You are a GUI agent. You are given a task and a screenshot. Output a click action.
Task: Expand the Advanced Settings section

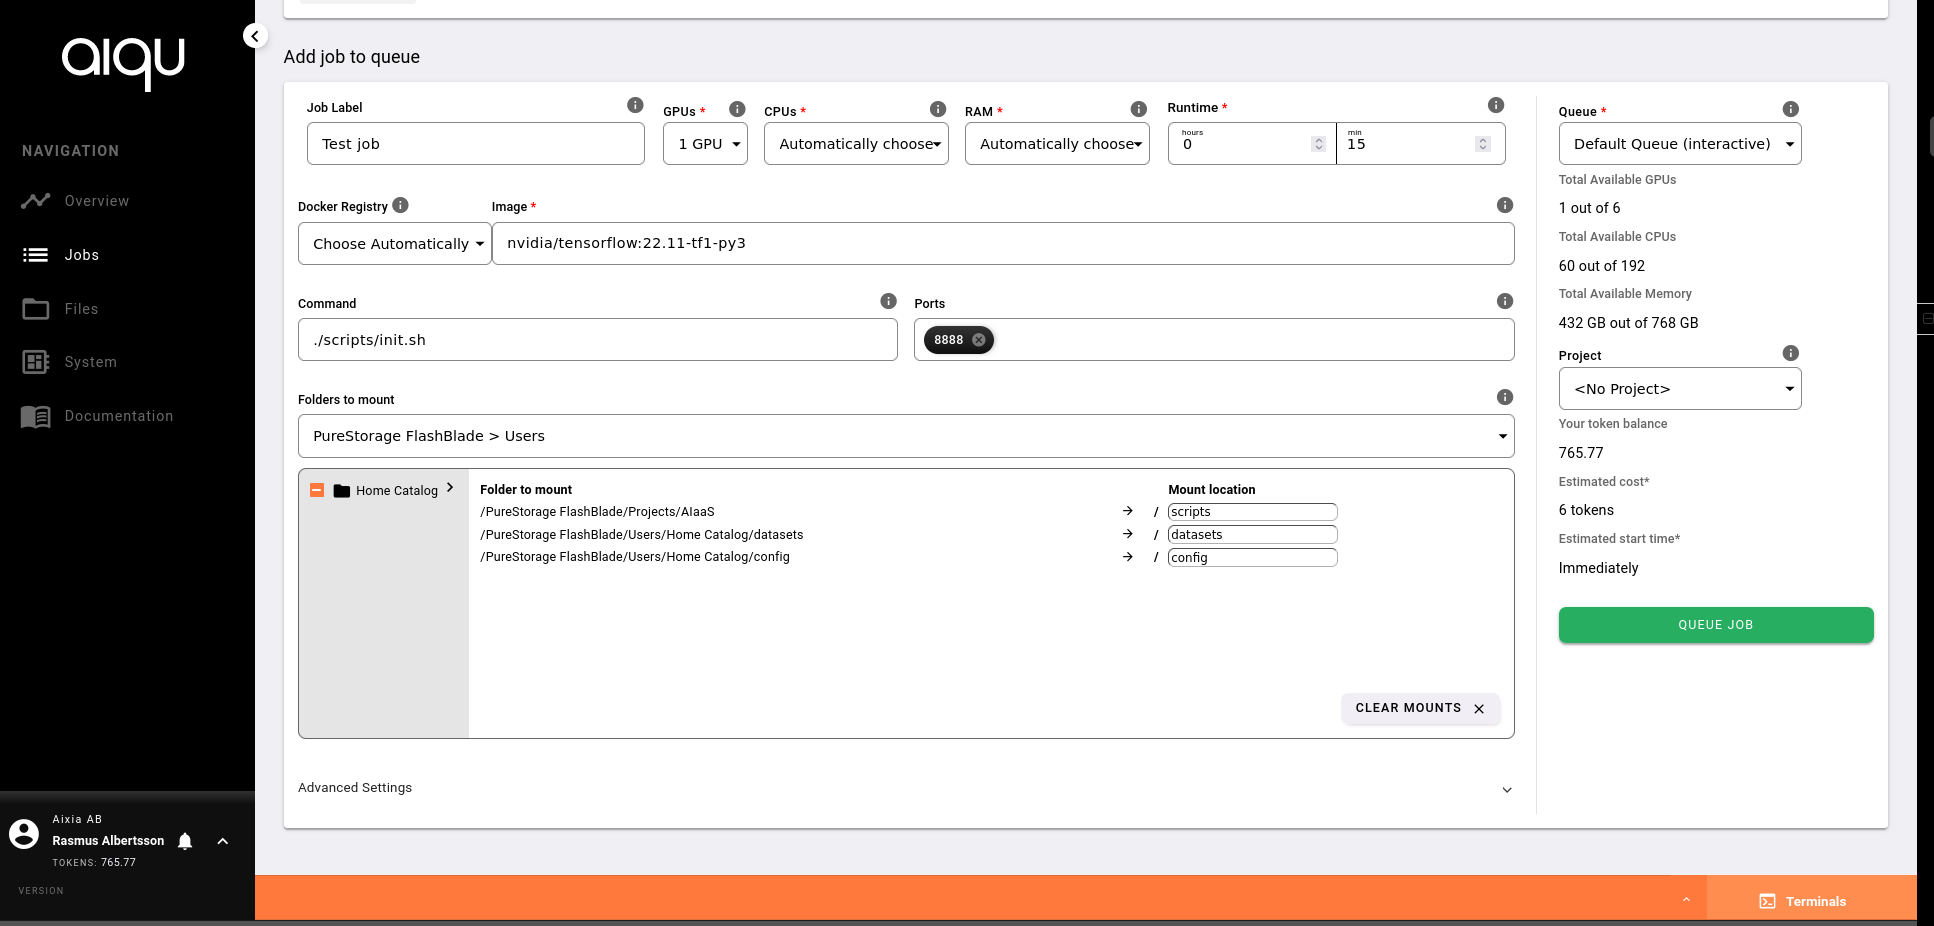point(1506,789)
